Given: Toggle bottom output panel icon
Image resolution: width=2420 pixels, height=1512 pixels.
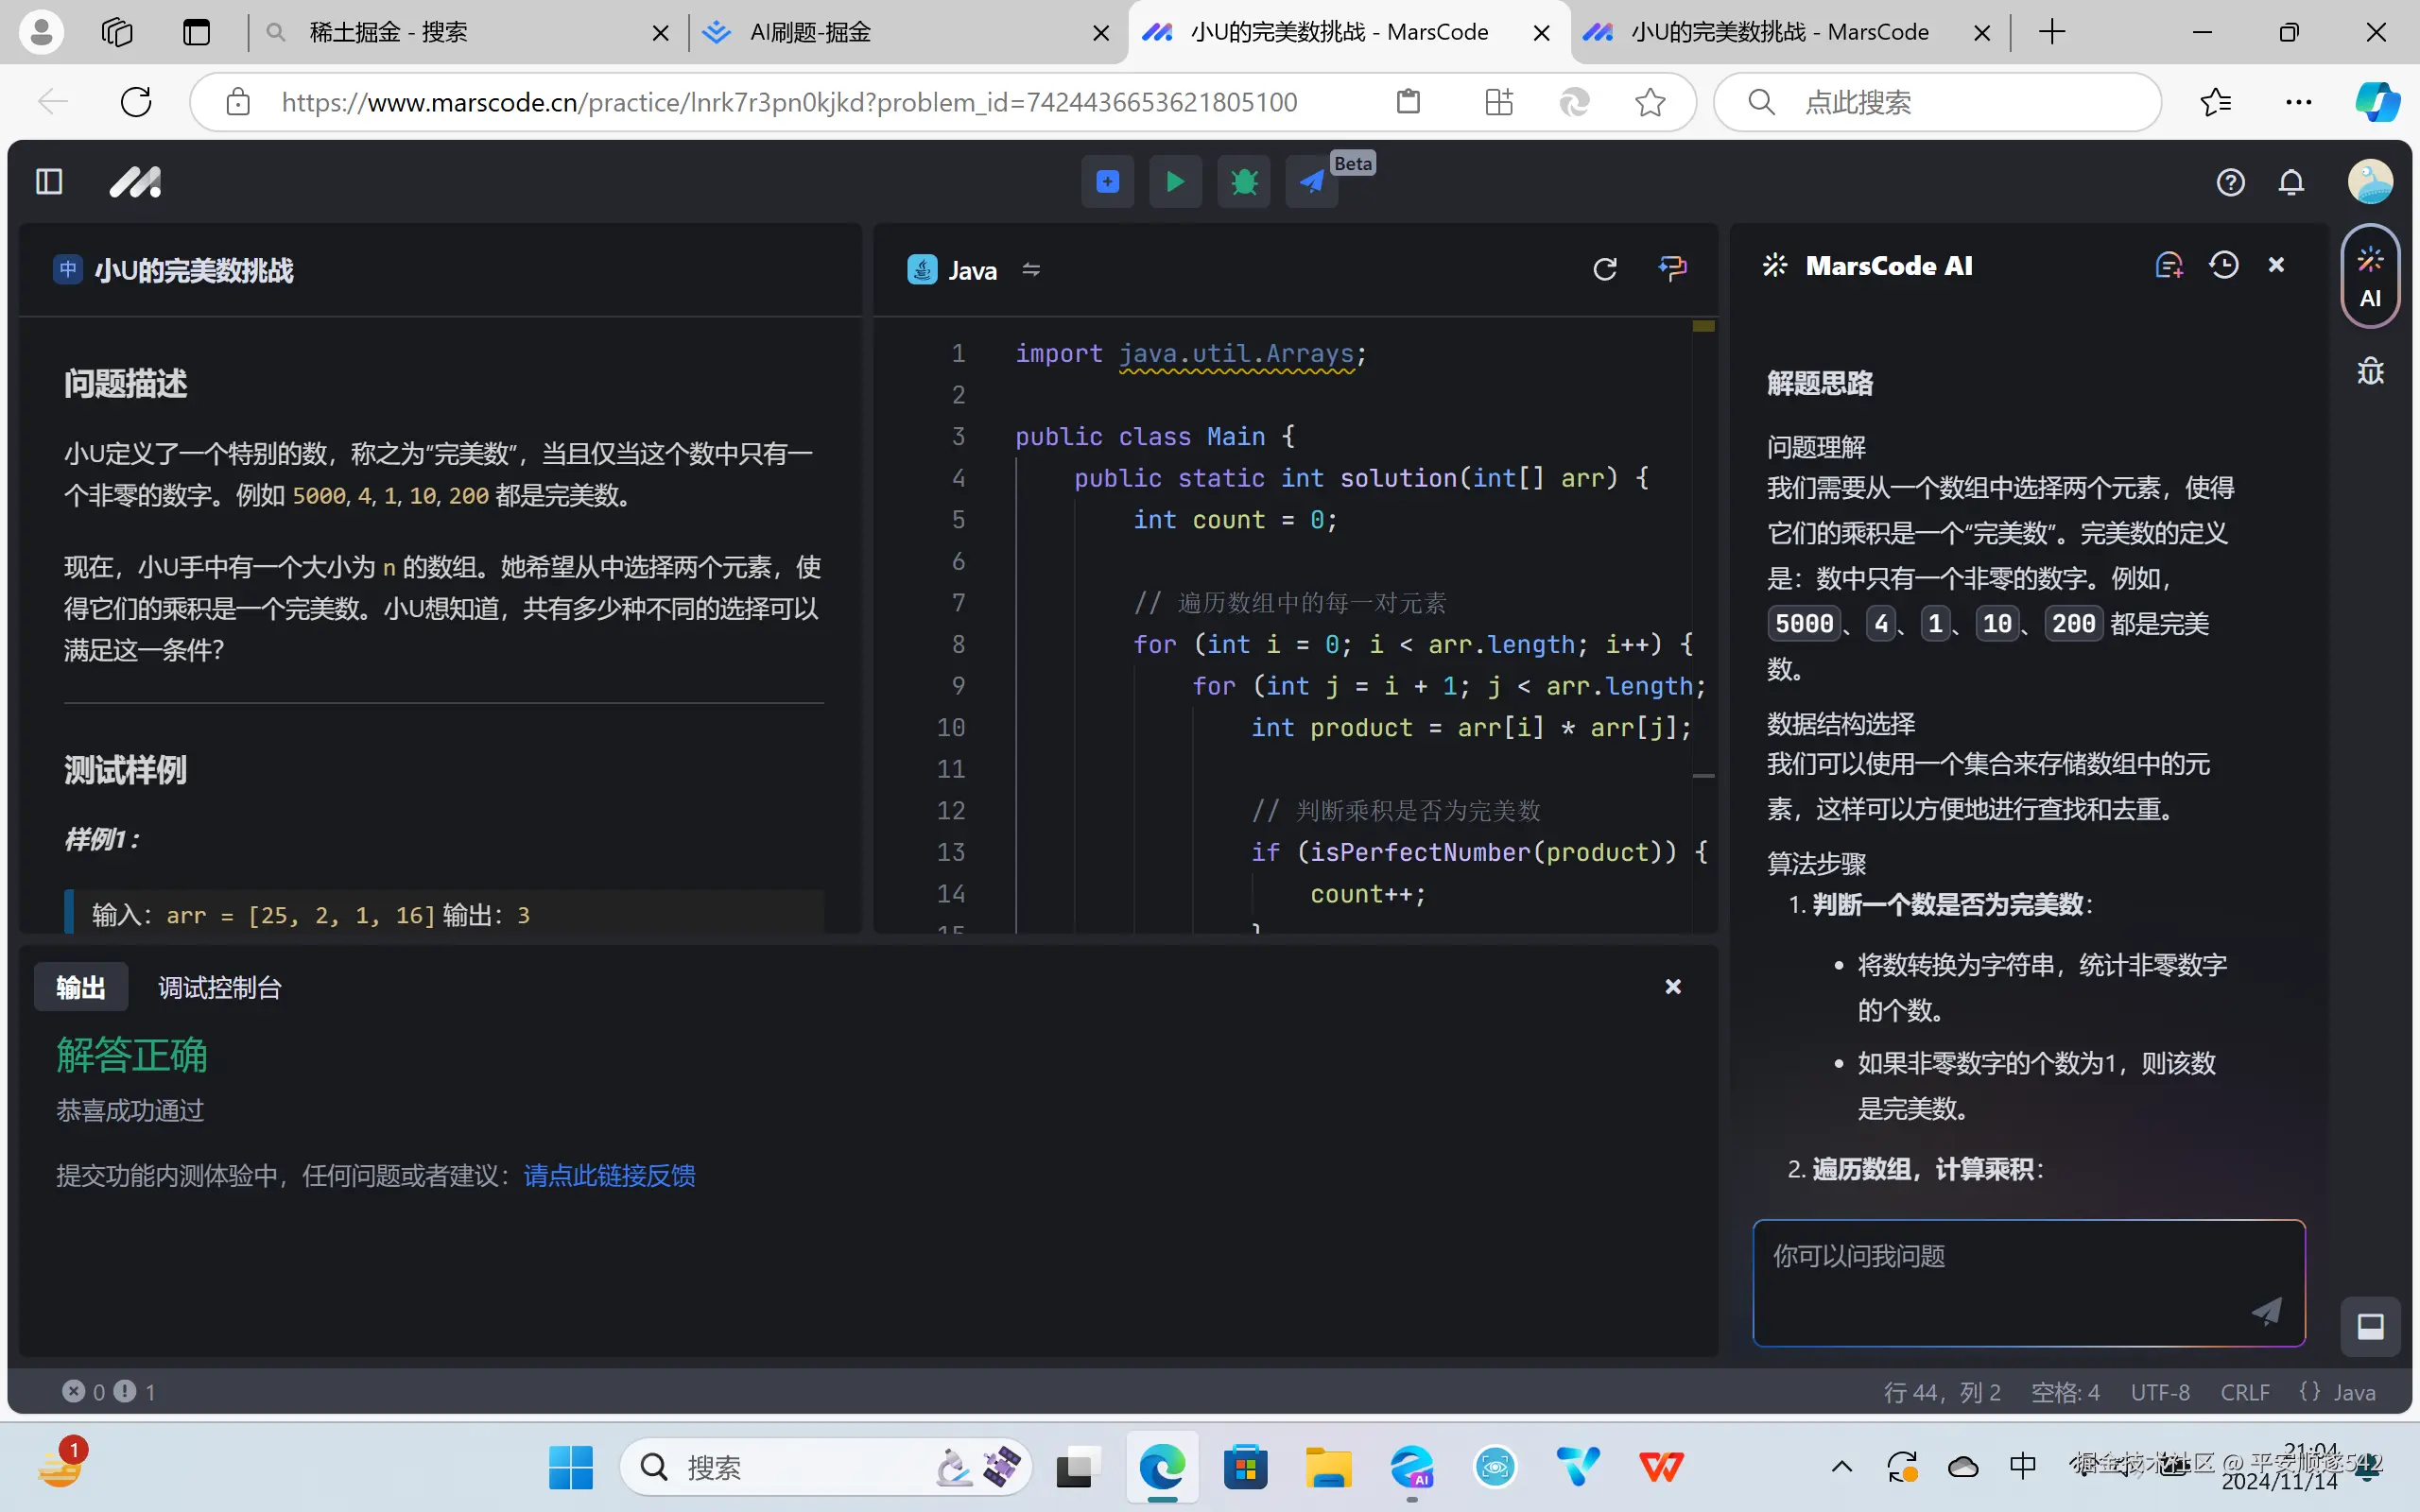Looking at the screenshot, I should [2370, 1327].
